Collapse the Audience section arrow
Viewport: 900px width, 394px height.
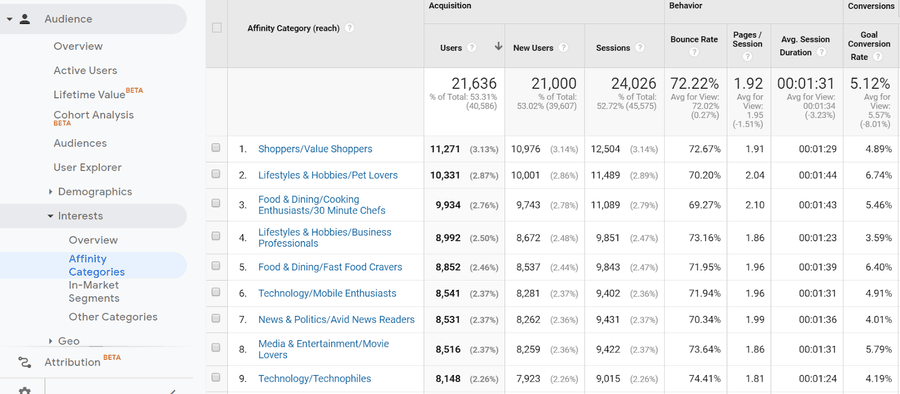[9, 19]
